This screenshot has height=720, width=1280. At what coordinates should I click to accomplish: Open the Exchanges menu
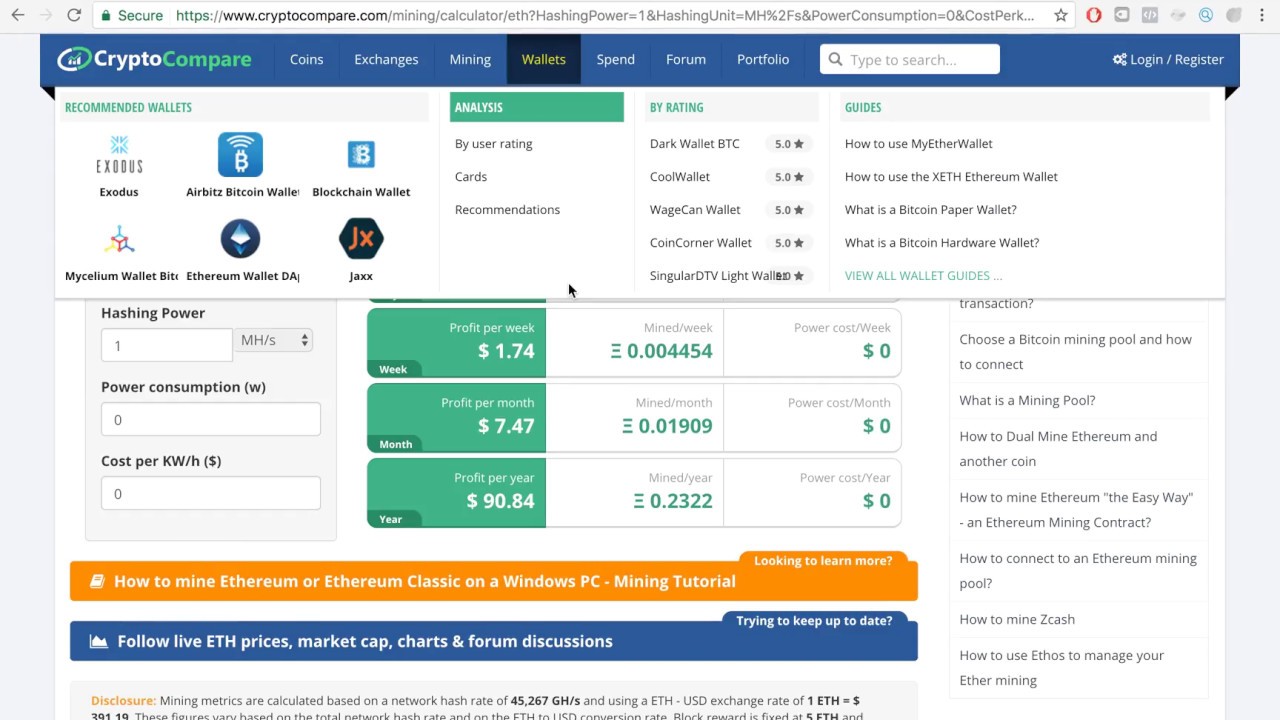(x=386, y=59)
